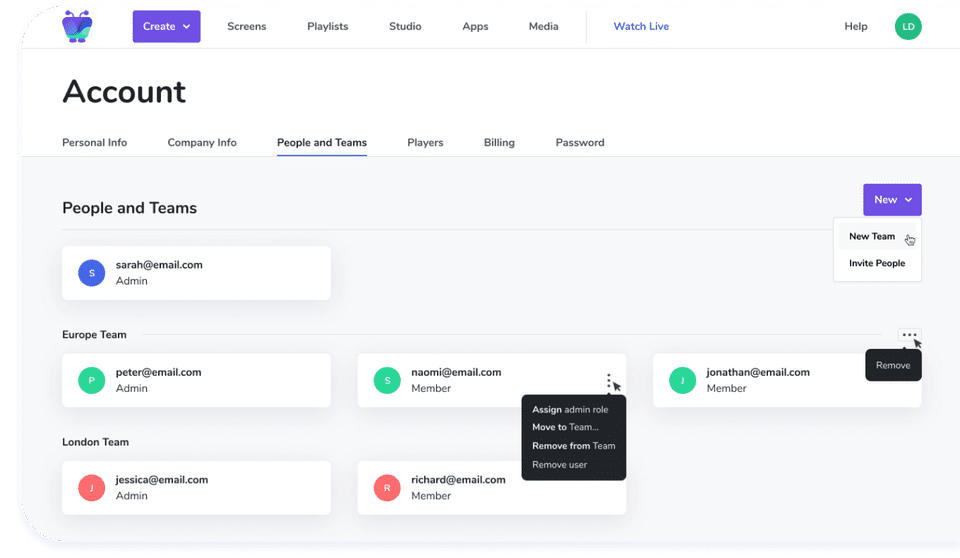Click the Watch Live link
Image resolution: width=960 pixels, height=558 pixels.
coord(641,26)
